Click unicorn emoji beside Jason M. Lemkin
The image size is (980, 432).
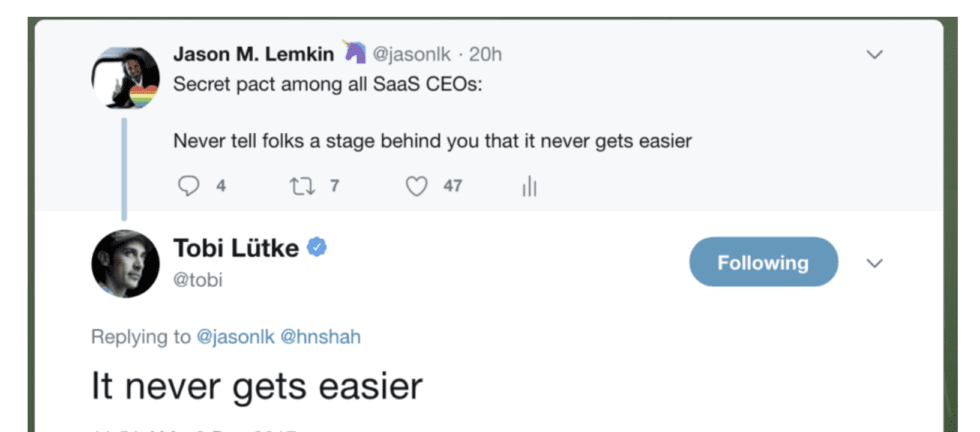pos(355,53)
